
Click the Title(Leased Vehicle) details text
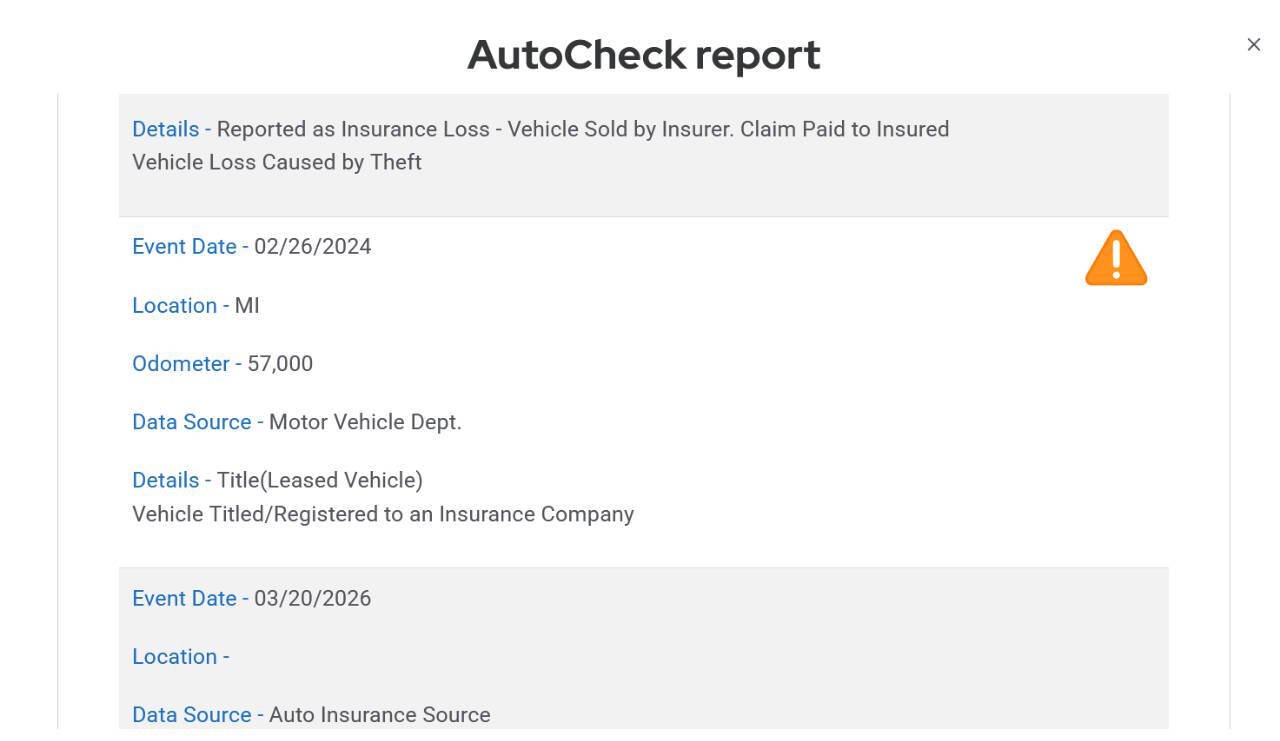320,480
